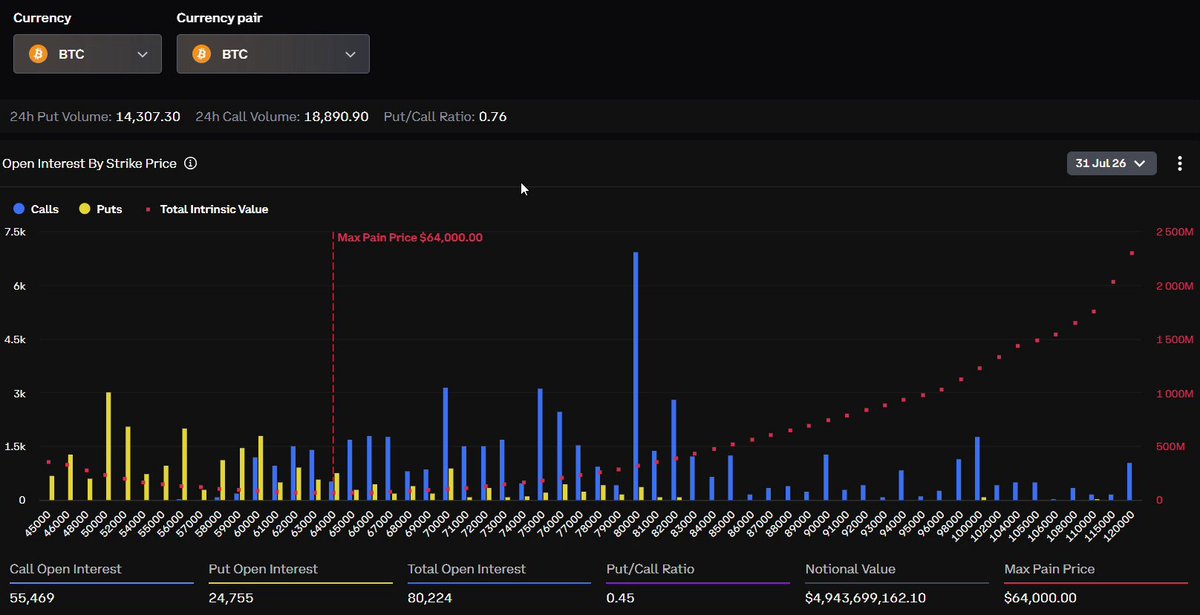Click the Call Open Interest heading
The height and width of the screenshot is (615, 1200).
pos(66,569)
